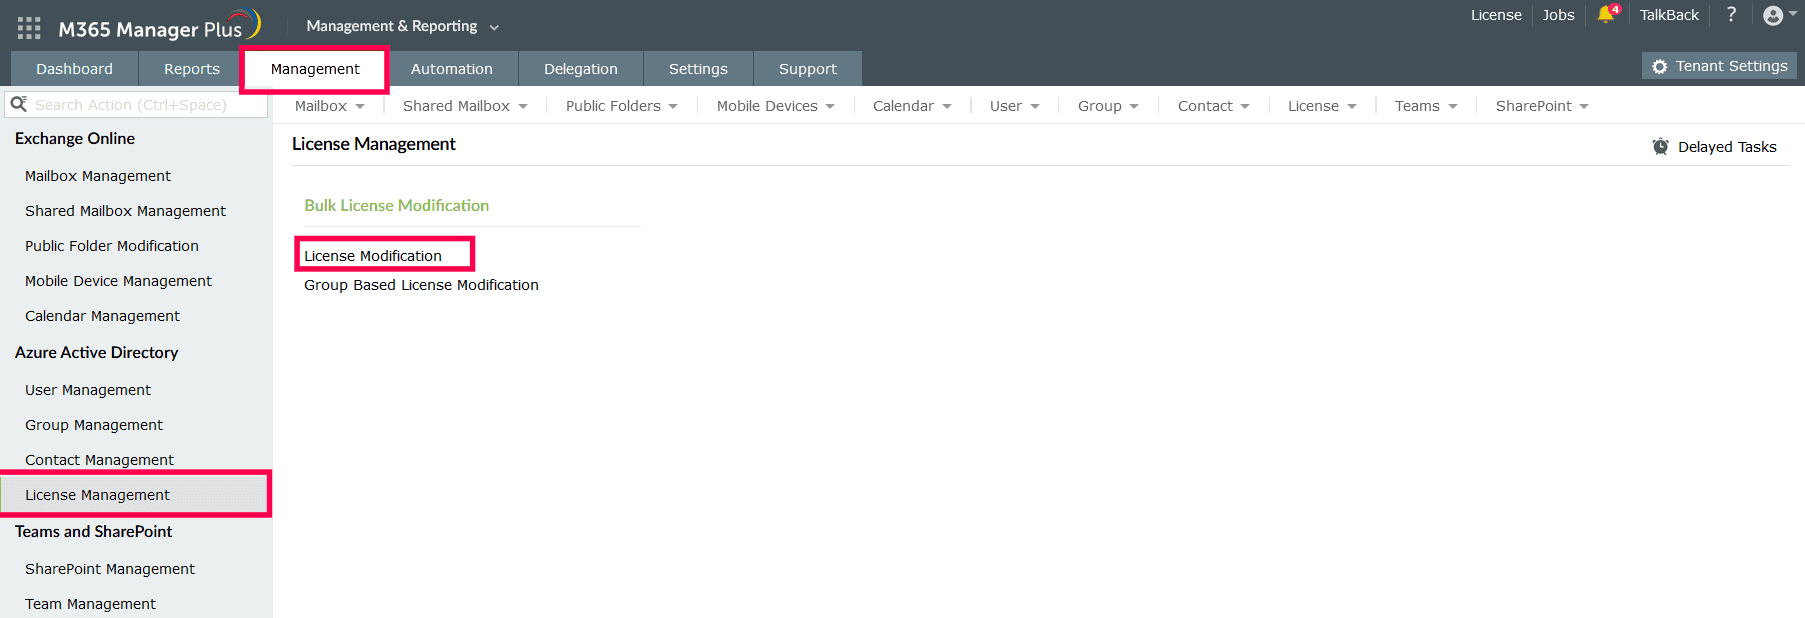The width and height of the screenshot is (1805, 618).
Task: Open Delayed Tasks
Action: tap(1714, 147)
